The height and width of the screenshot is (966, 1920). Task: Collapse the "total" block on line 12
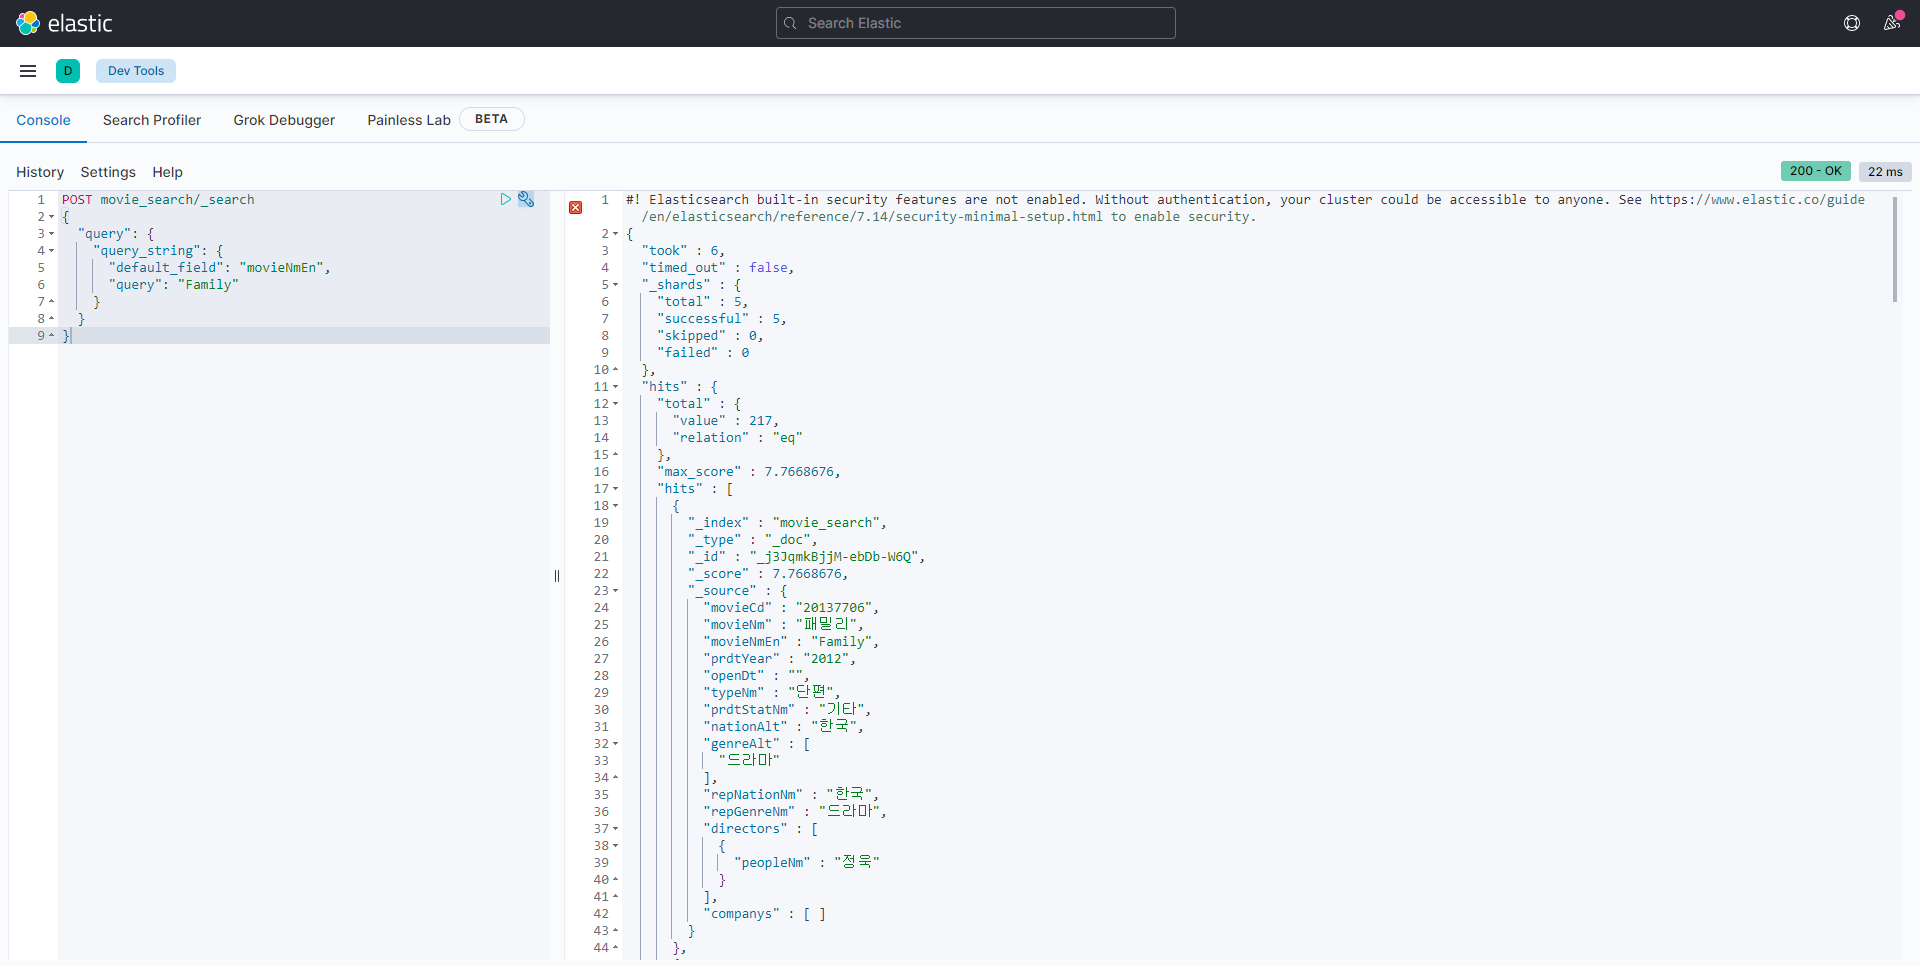pyautogui.click(x=616, y=404)
